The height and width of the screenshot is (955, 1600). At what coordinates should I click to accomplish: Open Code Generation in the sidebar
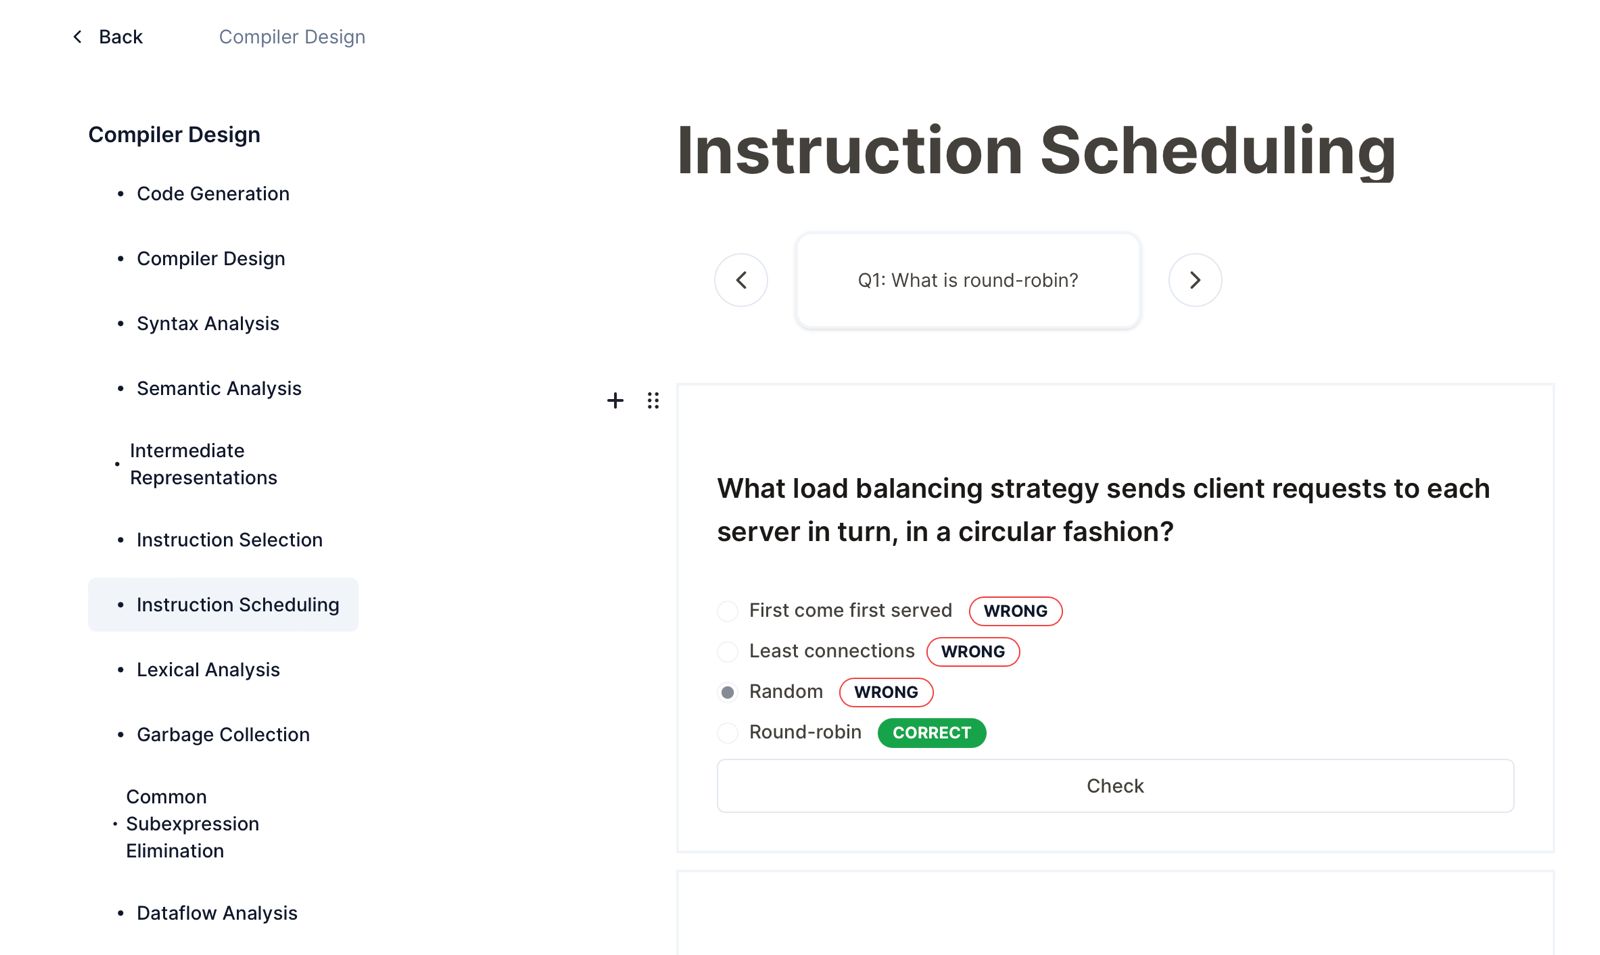213,194
